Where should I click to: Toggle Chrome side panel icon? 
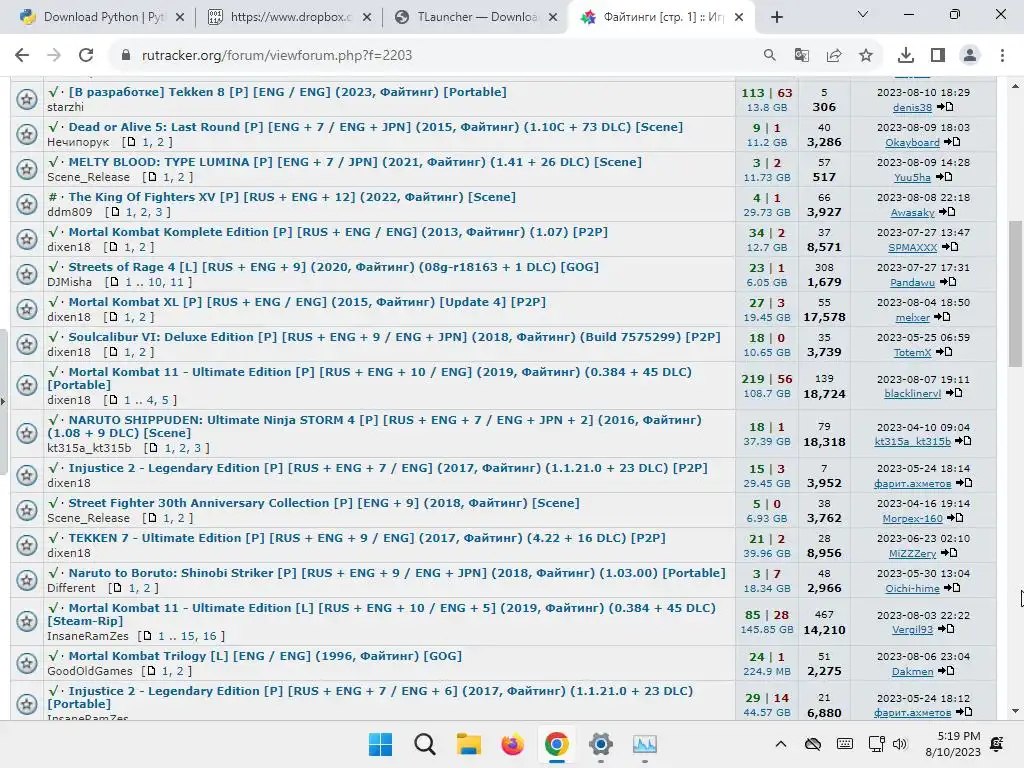(x=938, y=56)
